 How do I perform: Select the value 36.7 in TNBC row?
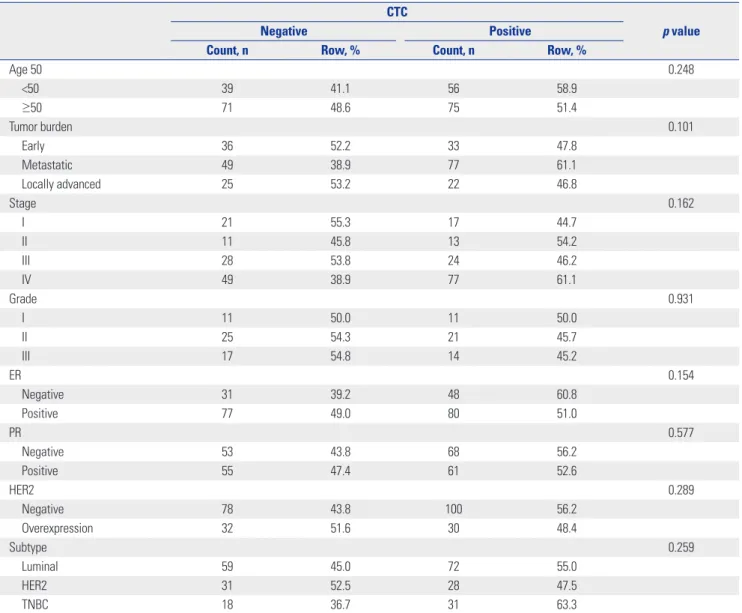(340, 604)
